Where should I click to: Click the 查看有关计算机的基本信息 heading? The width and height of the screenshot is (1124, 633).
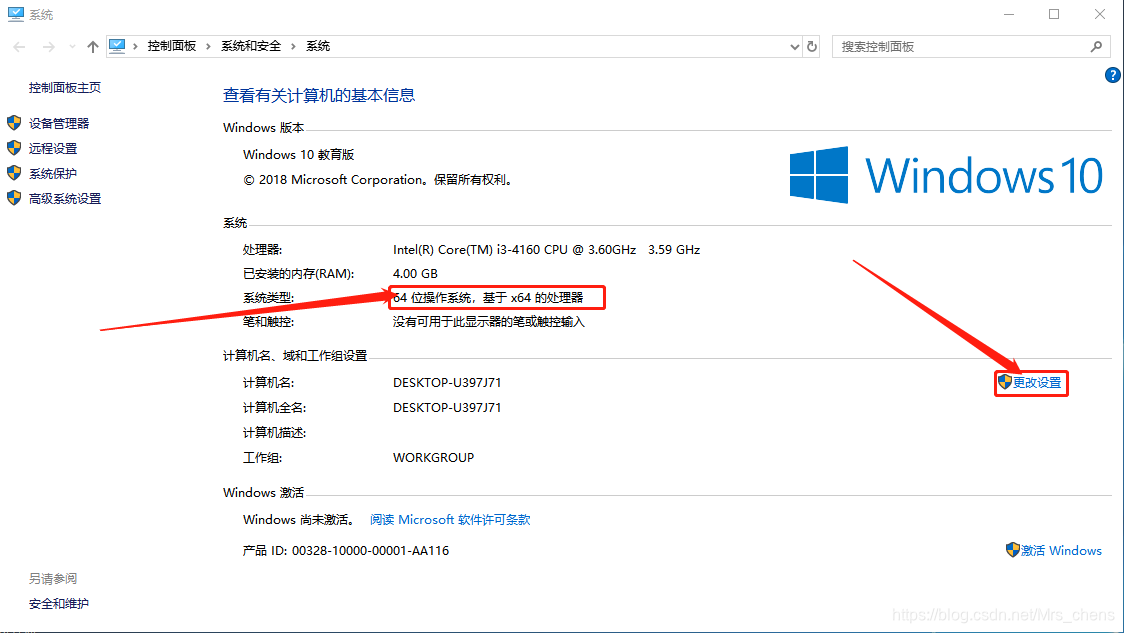(x=319, y=95)
